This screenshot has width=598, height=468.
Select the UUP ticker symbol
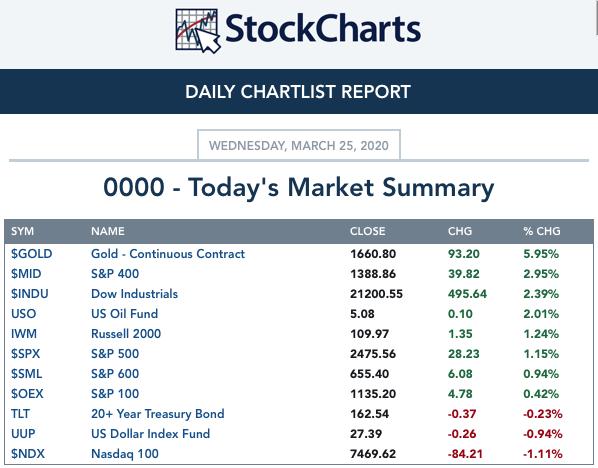click(23, 434)
